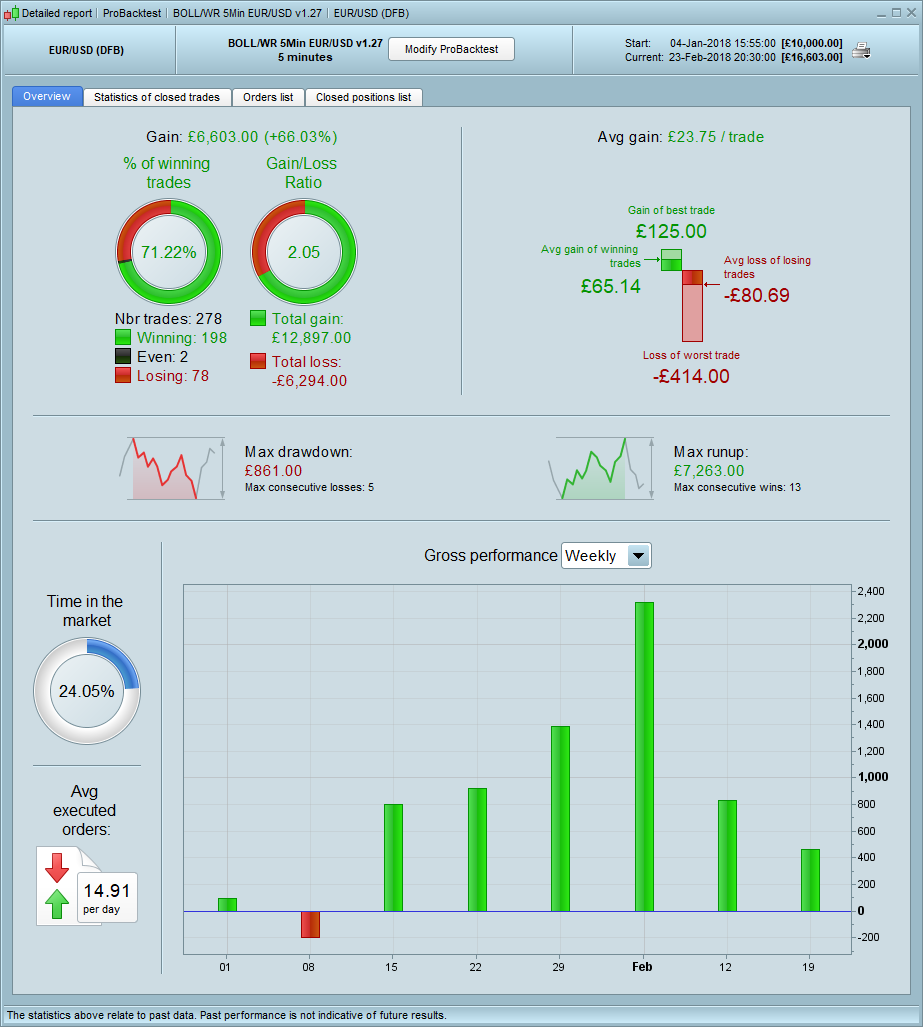Switch to the Overview tab
Image resolution: width=923 pixels, height=1027 pixels.
[47, 96]
